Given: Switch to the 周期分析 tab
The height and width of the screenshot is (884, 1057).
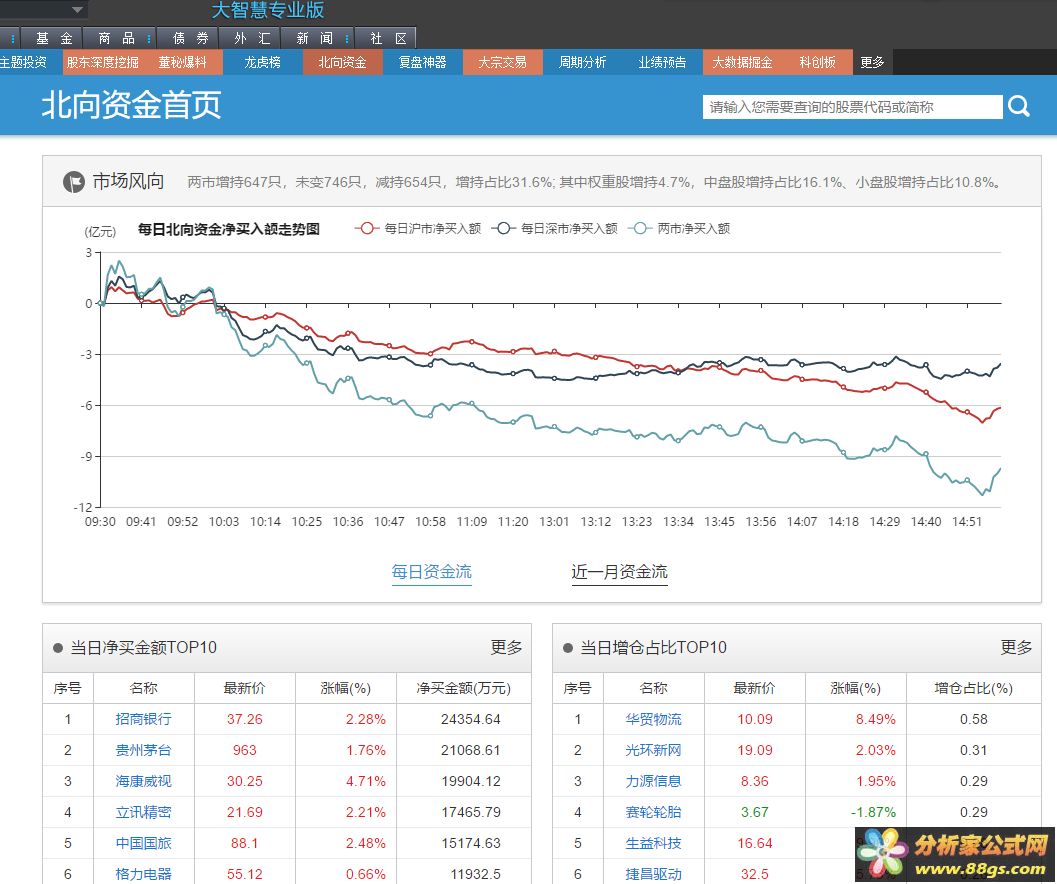Looking at the screenshot, I should coord(582,62).
